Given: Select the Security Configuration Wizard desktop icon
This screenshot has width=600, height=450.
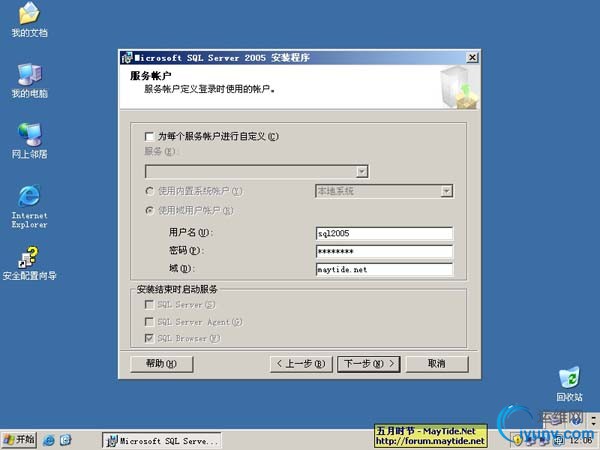Looking at the screenshot, I should click(x=29, y=263).
